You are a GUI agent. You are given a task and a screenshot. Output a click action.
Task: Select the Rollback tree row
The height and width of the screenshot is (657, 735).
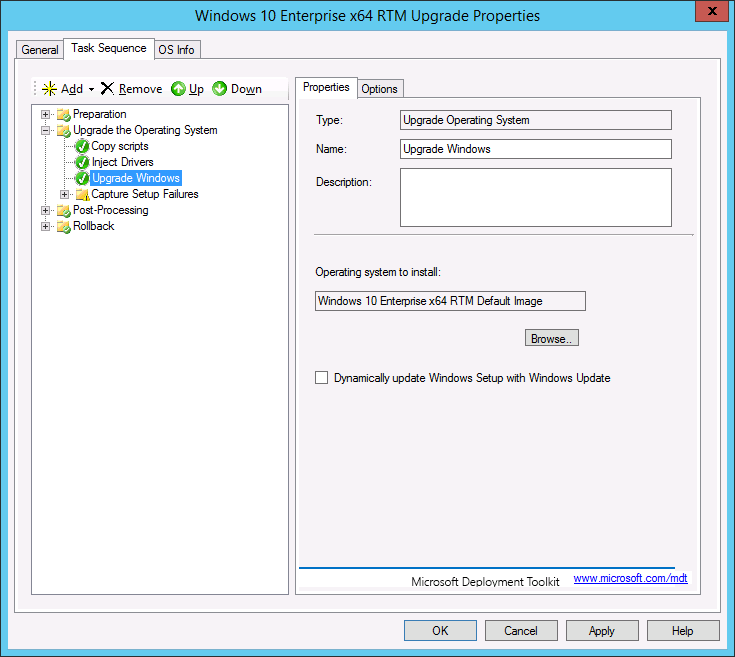94,226
